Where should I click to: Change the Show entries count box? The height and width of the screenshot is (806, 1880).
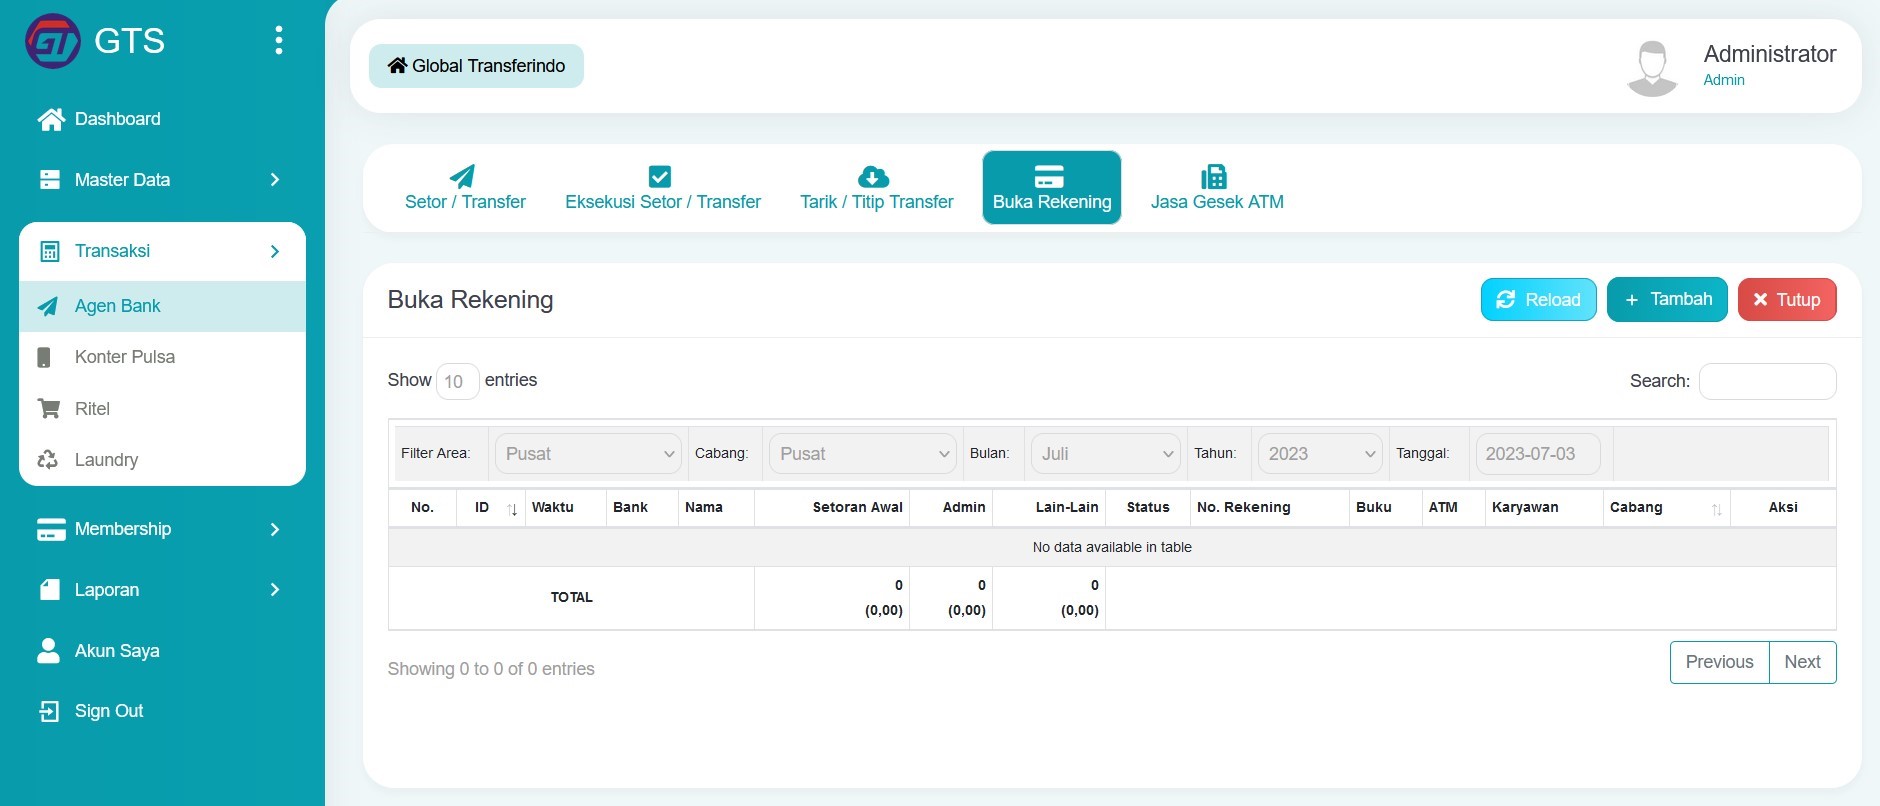click(457, 381)
